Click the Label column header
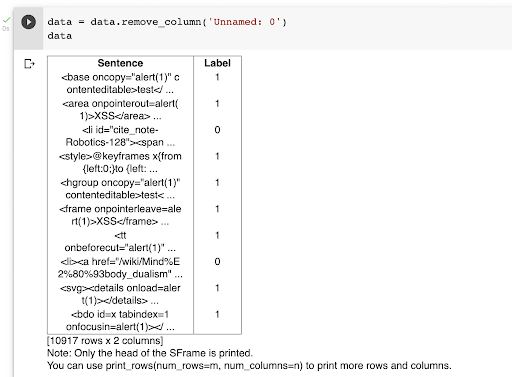This screenshot has height=377, width=512. [217, 63]
